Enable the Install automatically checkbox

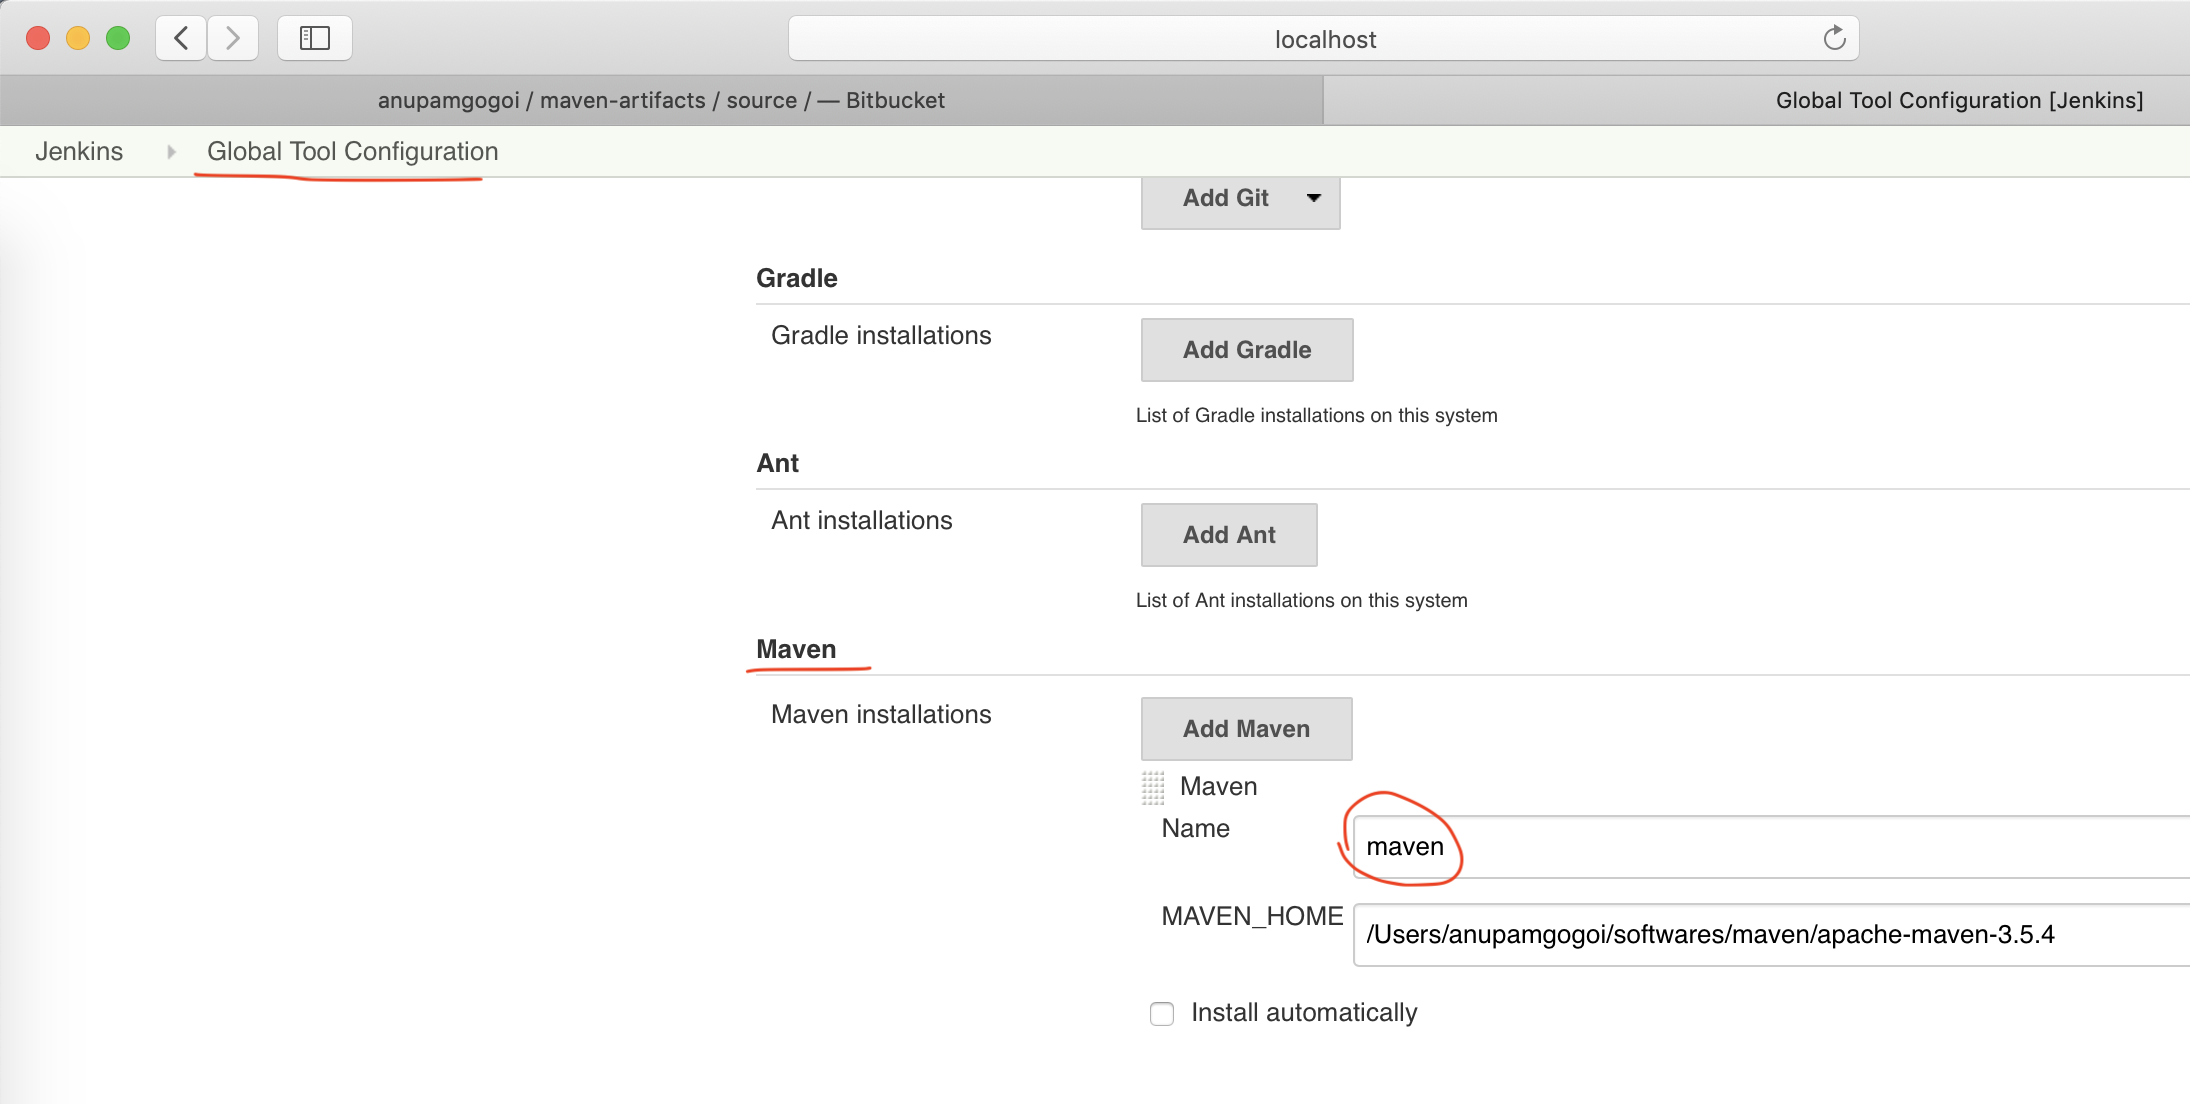click(1162, 1014)
